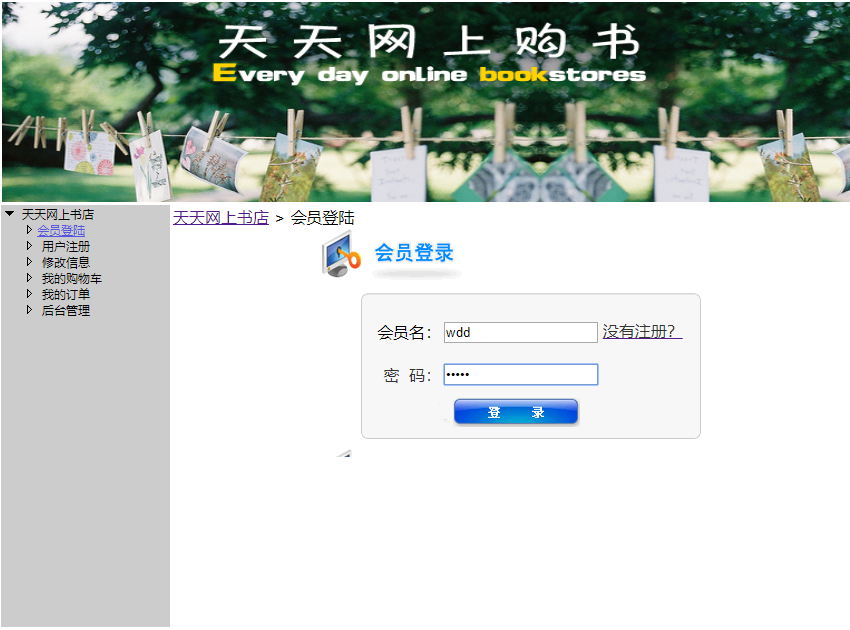This screenshot has height=630, width=850.
Task: Expand the arrow beside 用户注册
Action: (29, 246)
